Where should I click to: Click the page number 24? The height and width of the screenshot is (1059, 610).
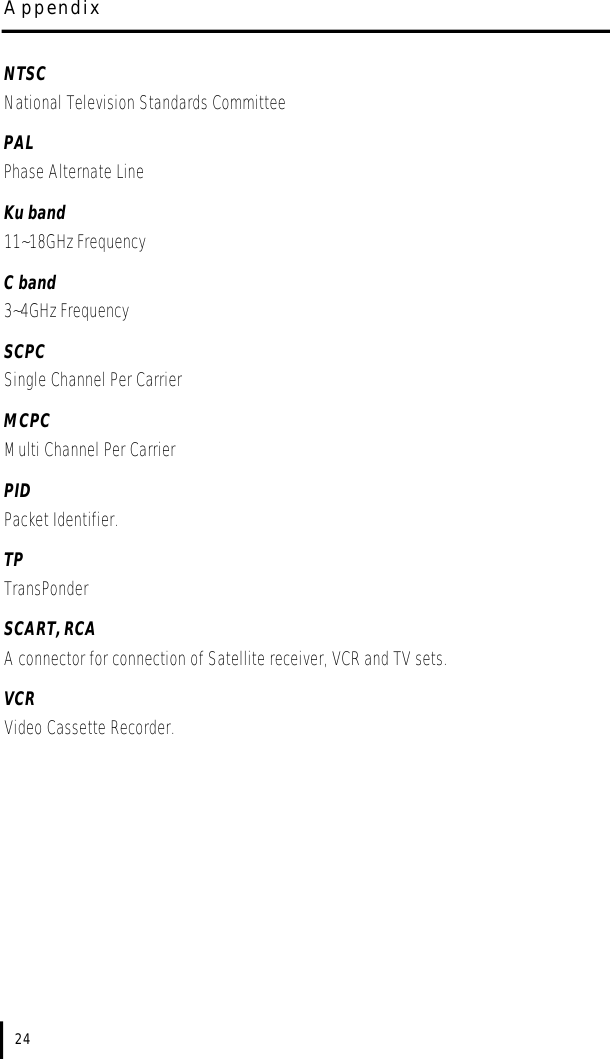(x=22, y=1039)
